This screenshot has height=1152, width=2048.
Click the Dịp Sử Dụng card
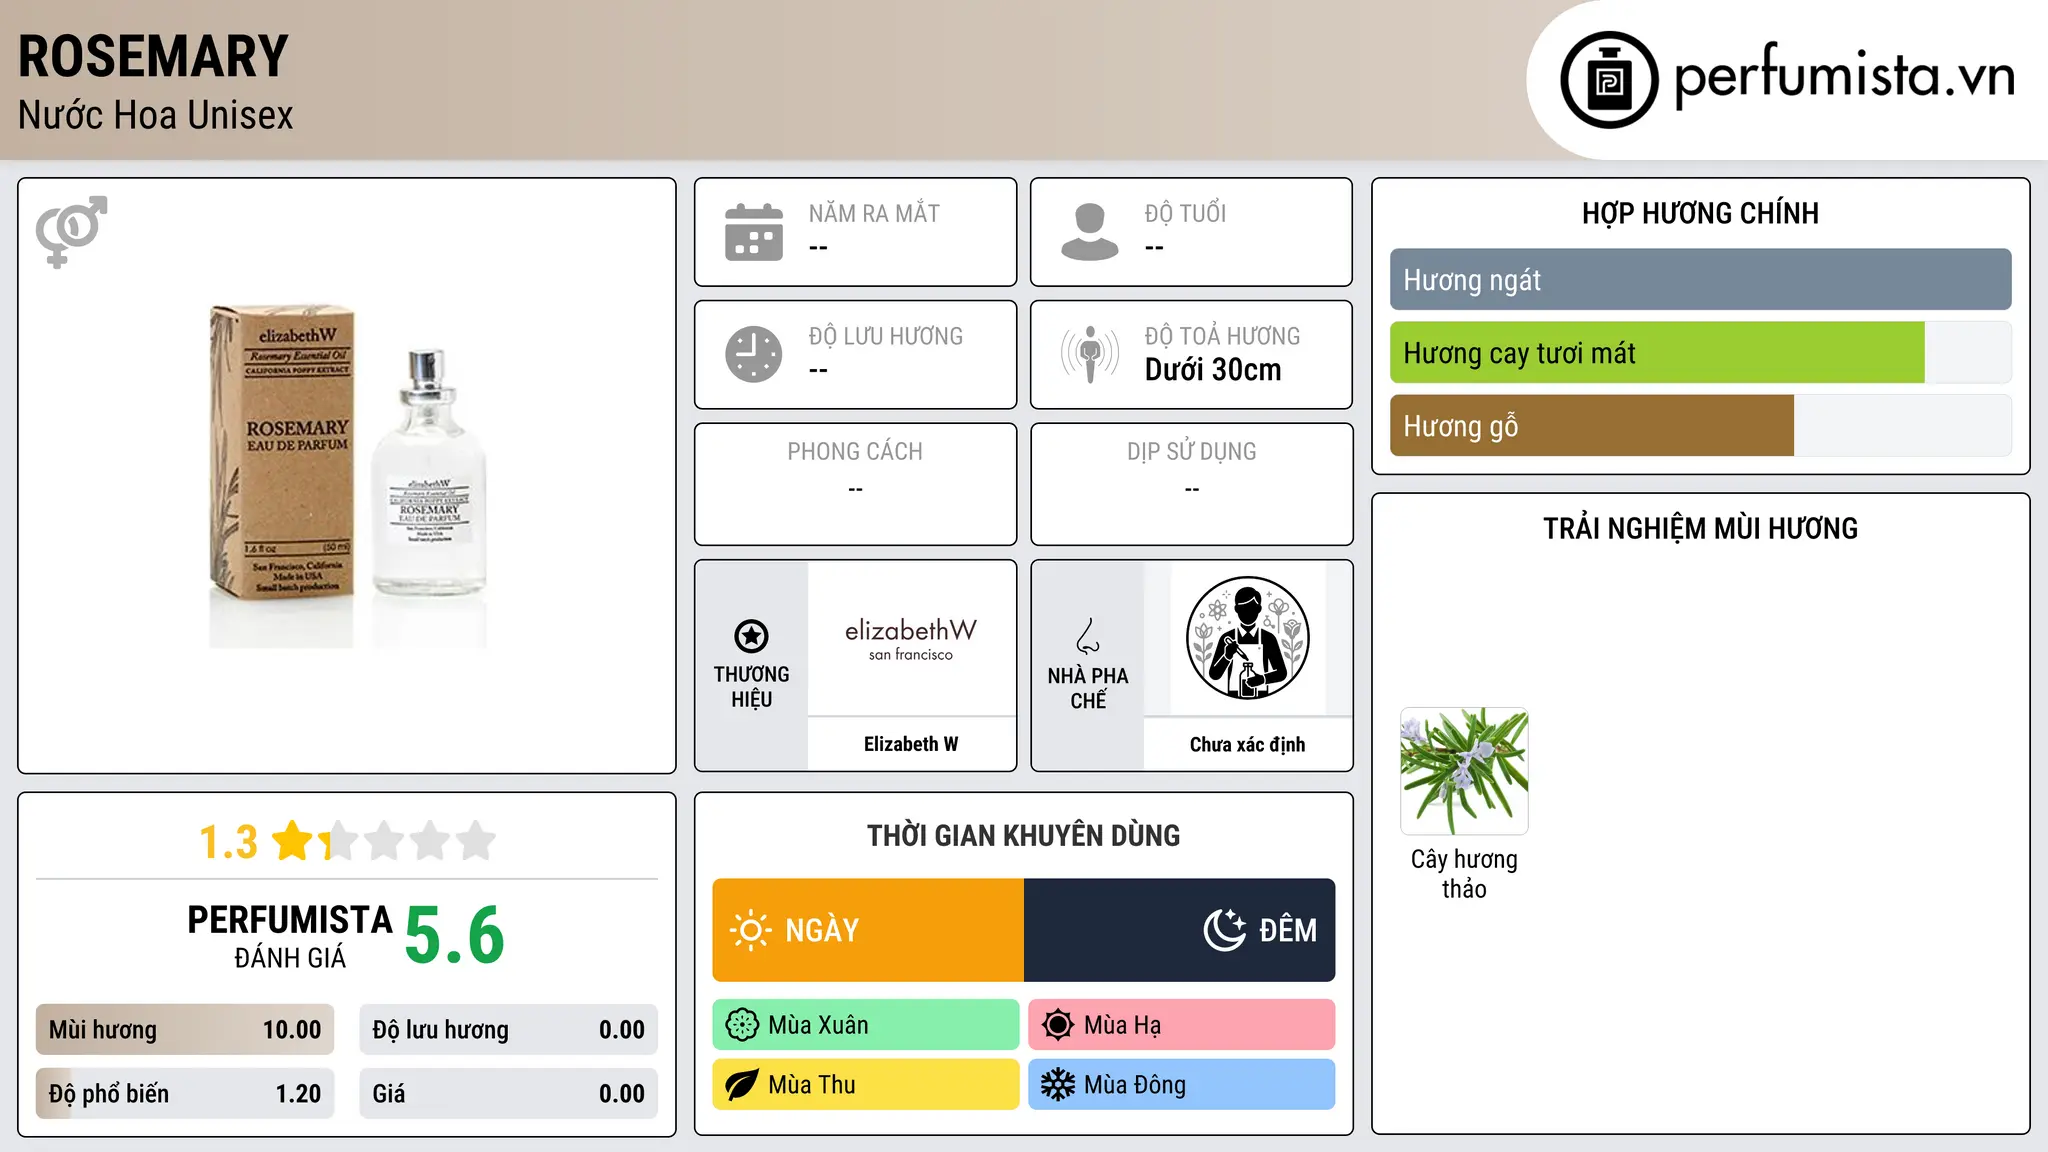point(1192,484)
